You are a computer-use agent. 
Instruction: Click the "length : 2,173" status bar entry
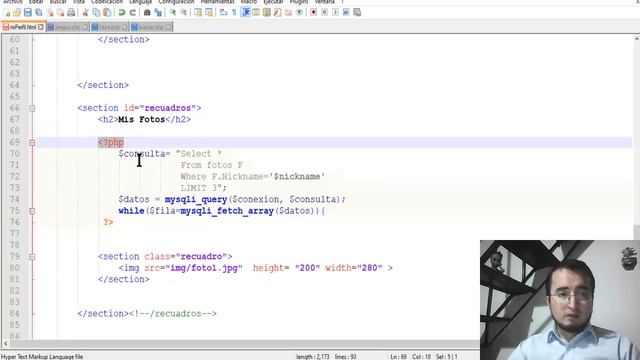313,357
